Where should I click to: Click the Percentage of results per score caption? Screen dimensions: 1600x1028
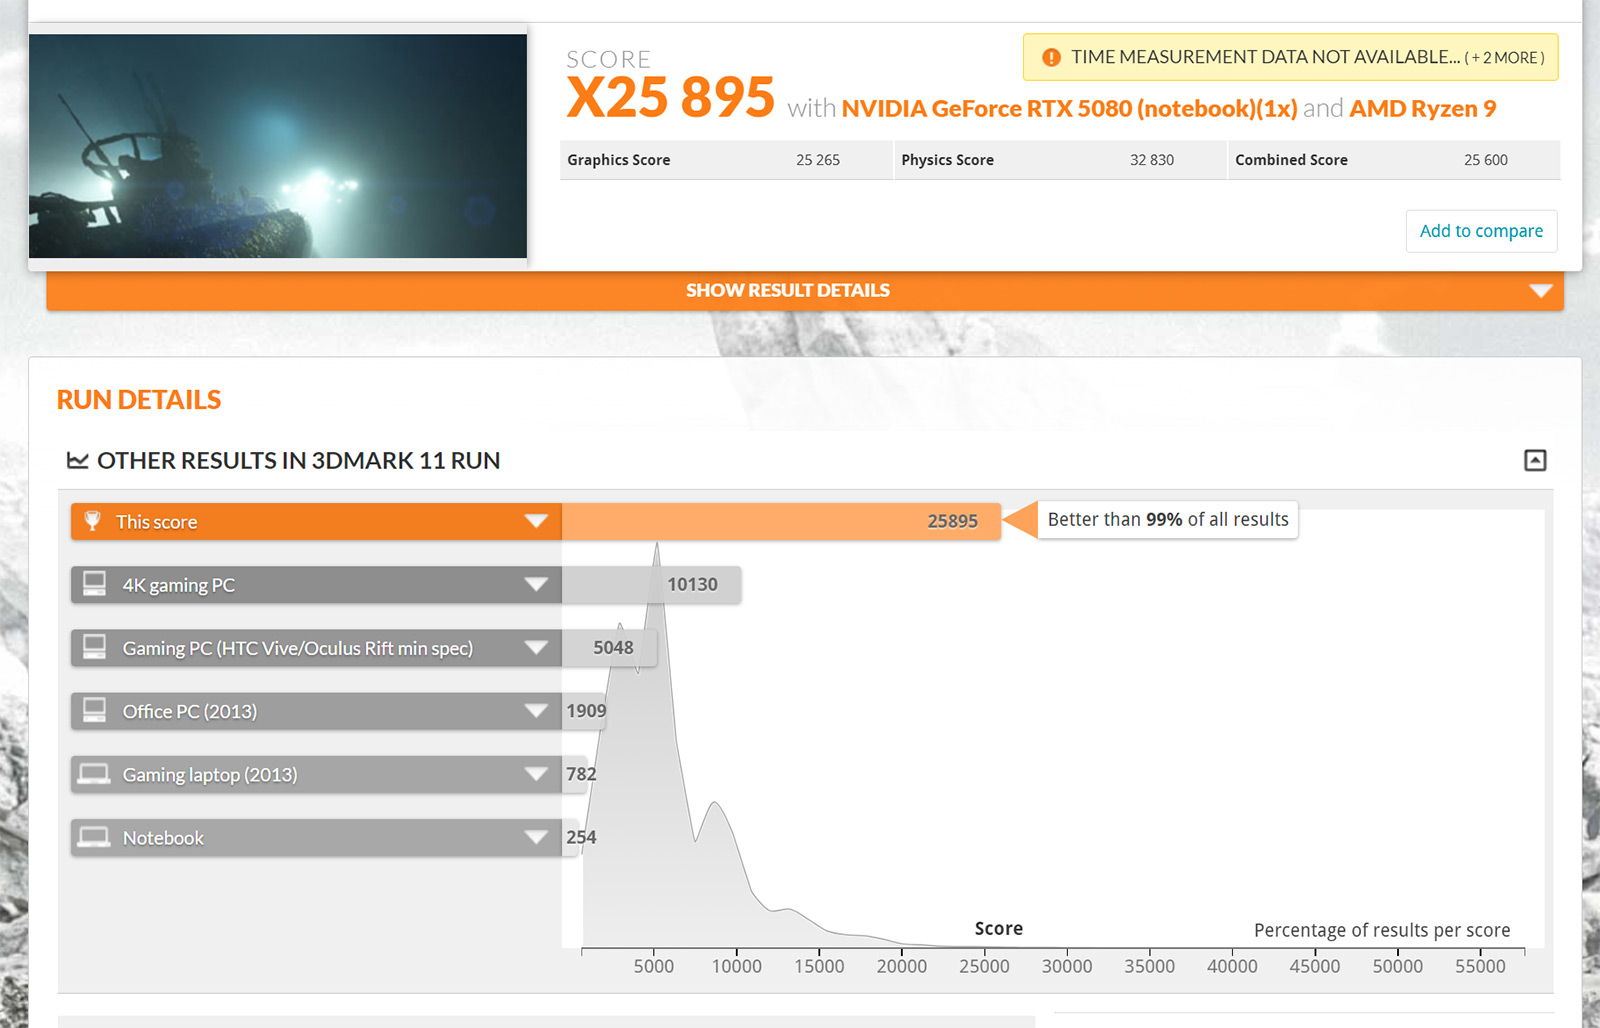click(1382, 930)
